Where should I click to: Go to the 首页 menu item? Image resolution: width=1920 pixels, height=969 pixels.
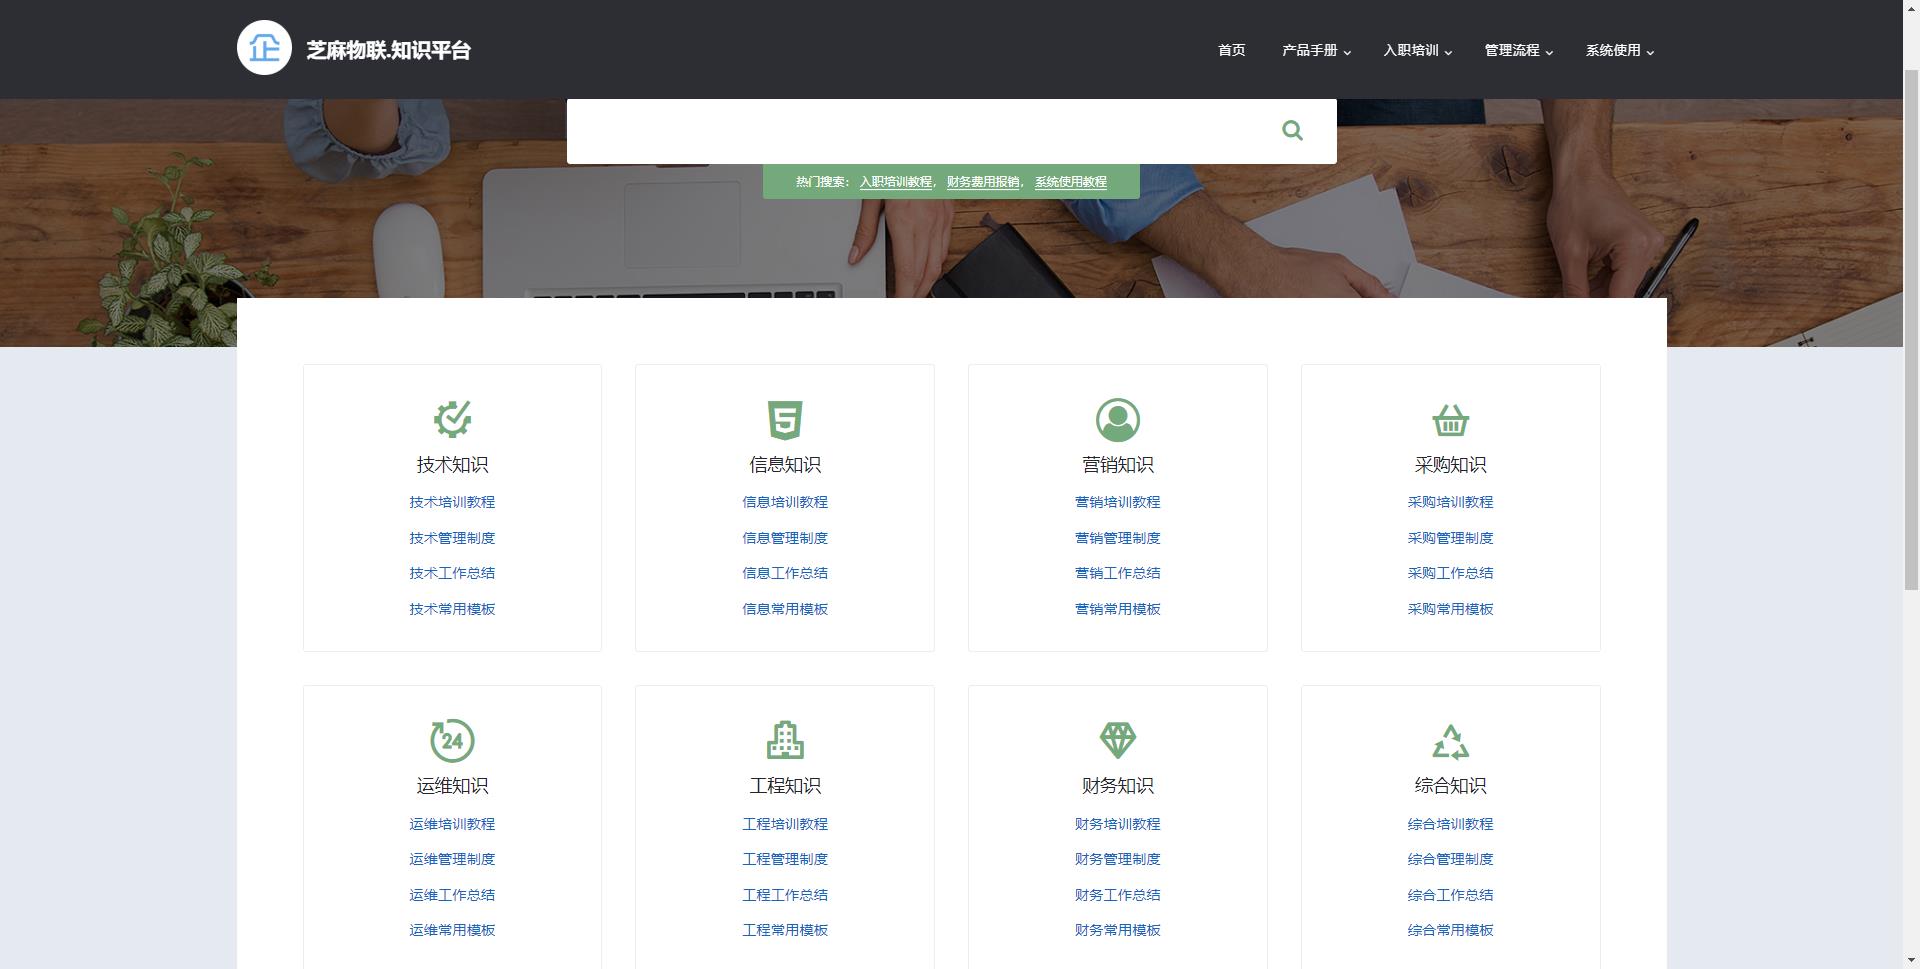(x=1231, y=51)
